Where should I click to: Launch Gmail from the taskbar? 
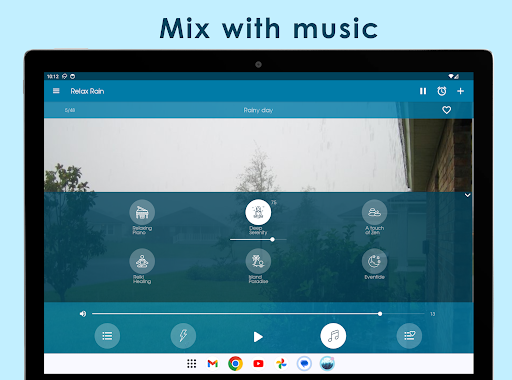[213, 364]
